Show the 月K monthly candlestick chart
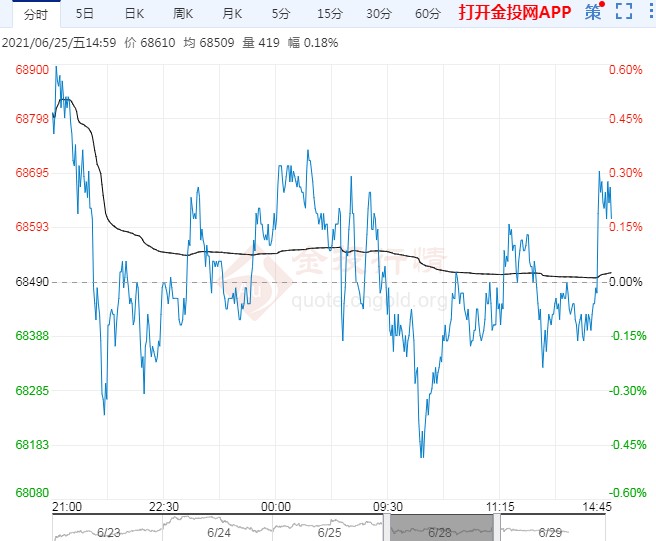The width and height of the screenshot is (656, 541). pyautogui.click(x=232, y=14)
